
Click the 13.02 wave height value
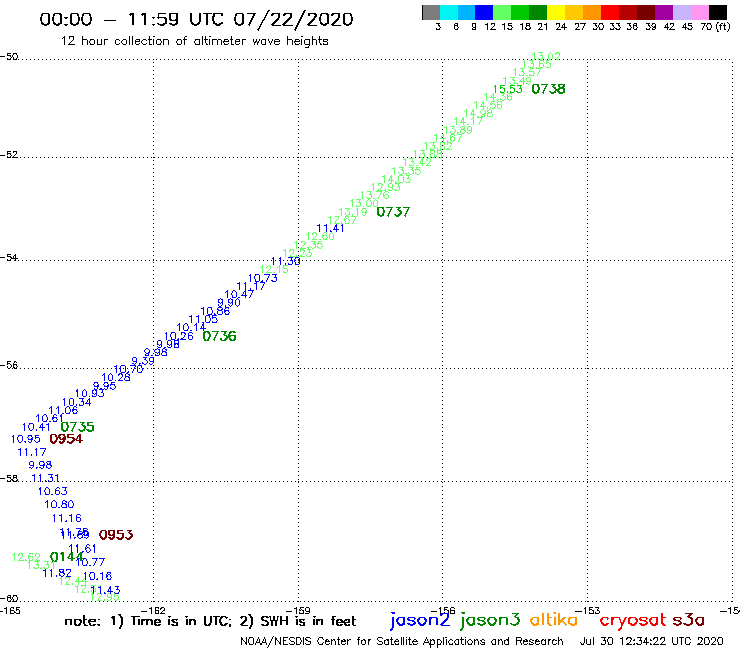(546, 56)
